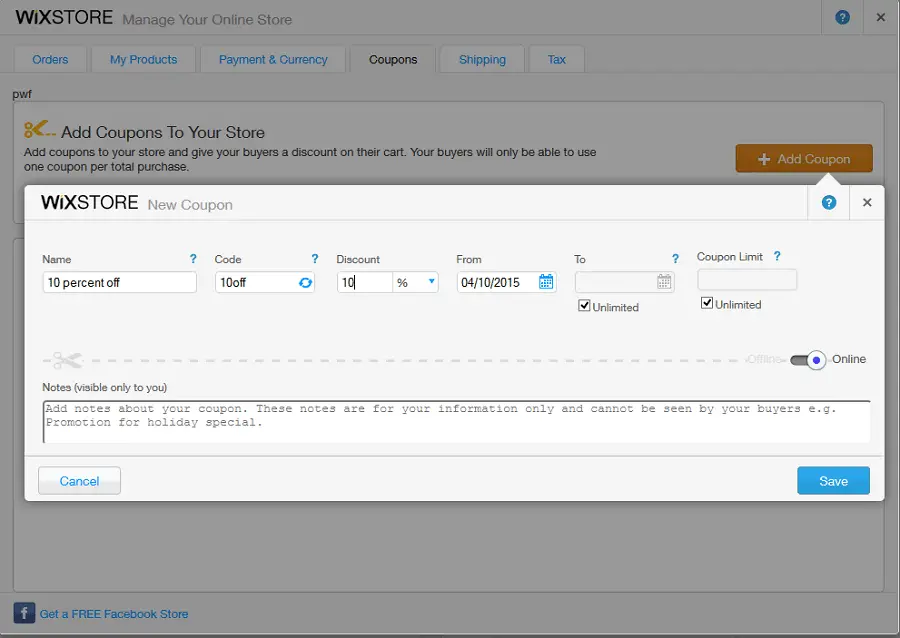Viewport: 900px width, 638px height.
Task: Regenerate the coupon code with refresh icon
Action: pos(305,282)
